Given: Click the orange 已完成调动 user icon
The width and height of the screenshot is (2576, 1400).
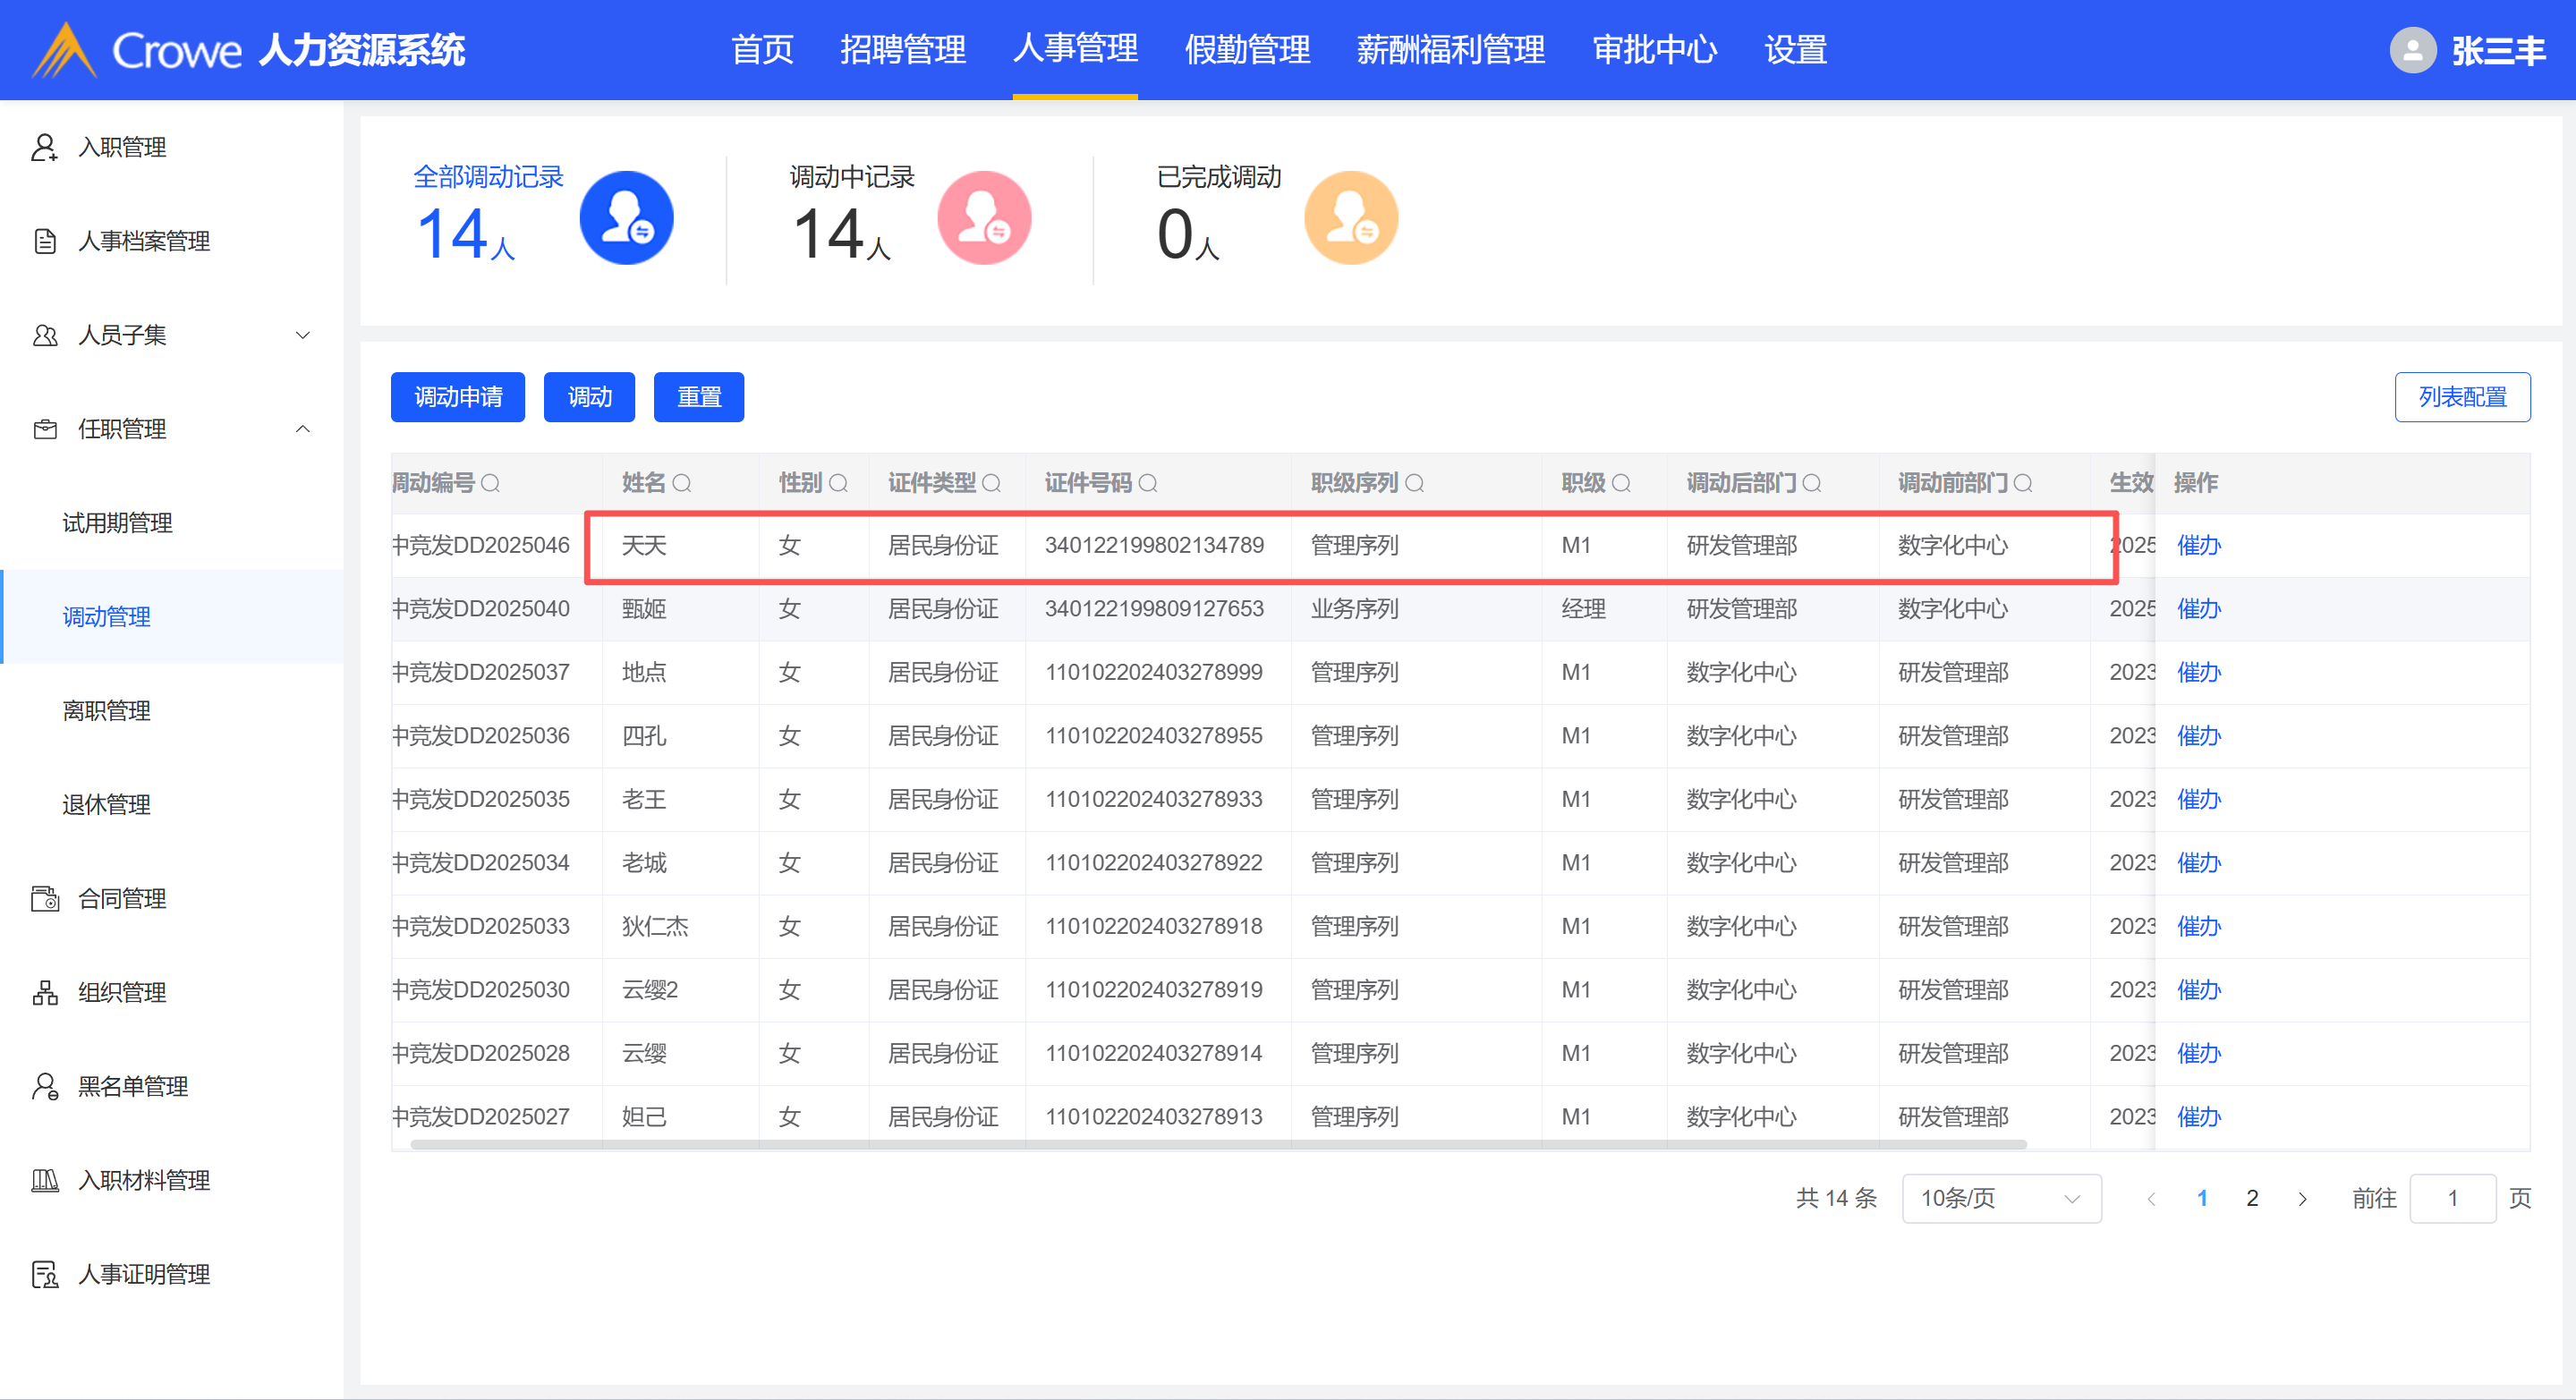Looking at the screenshot, I should 1351,218.
